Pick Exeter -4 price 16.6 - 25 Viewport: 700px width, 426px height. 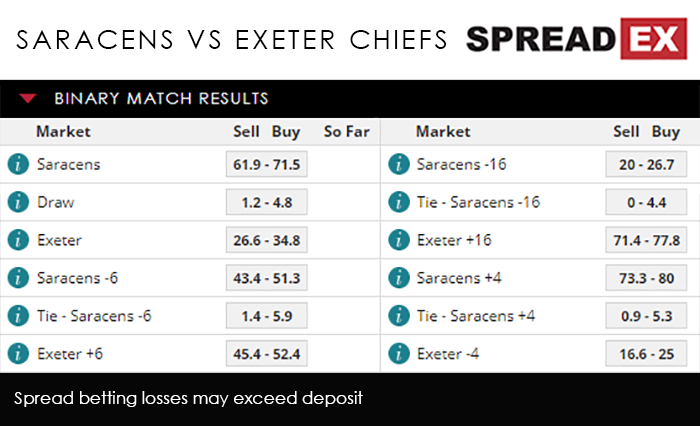click(x=646, y=354)
